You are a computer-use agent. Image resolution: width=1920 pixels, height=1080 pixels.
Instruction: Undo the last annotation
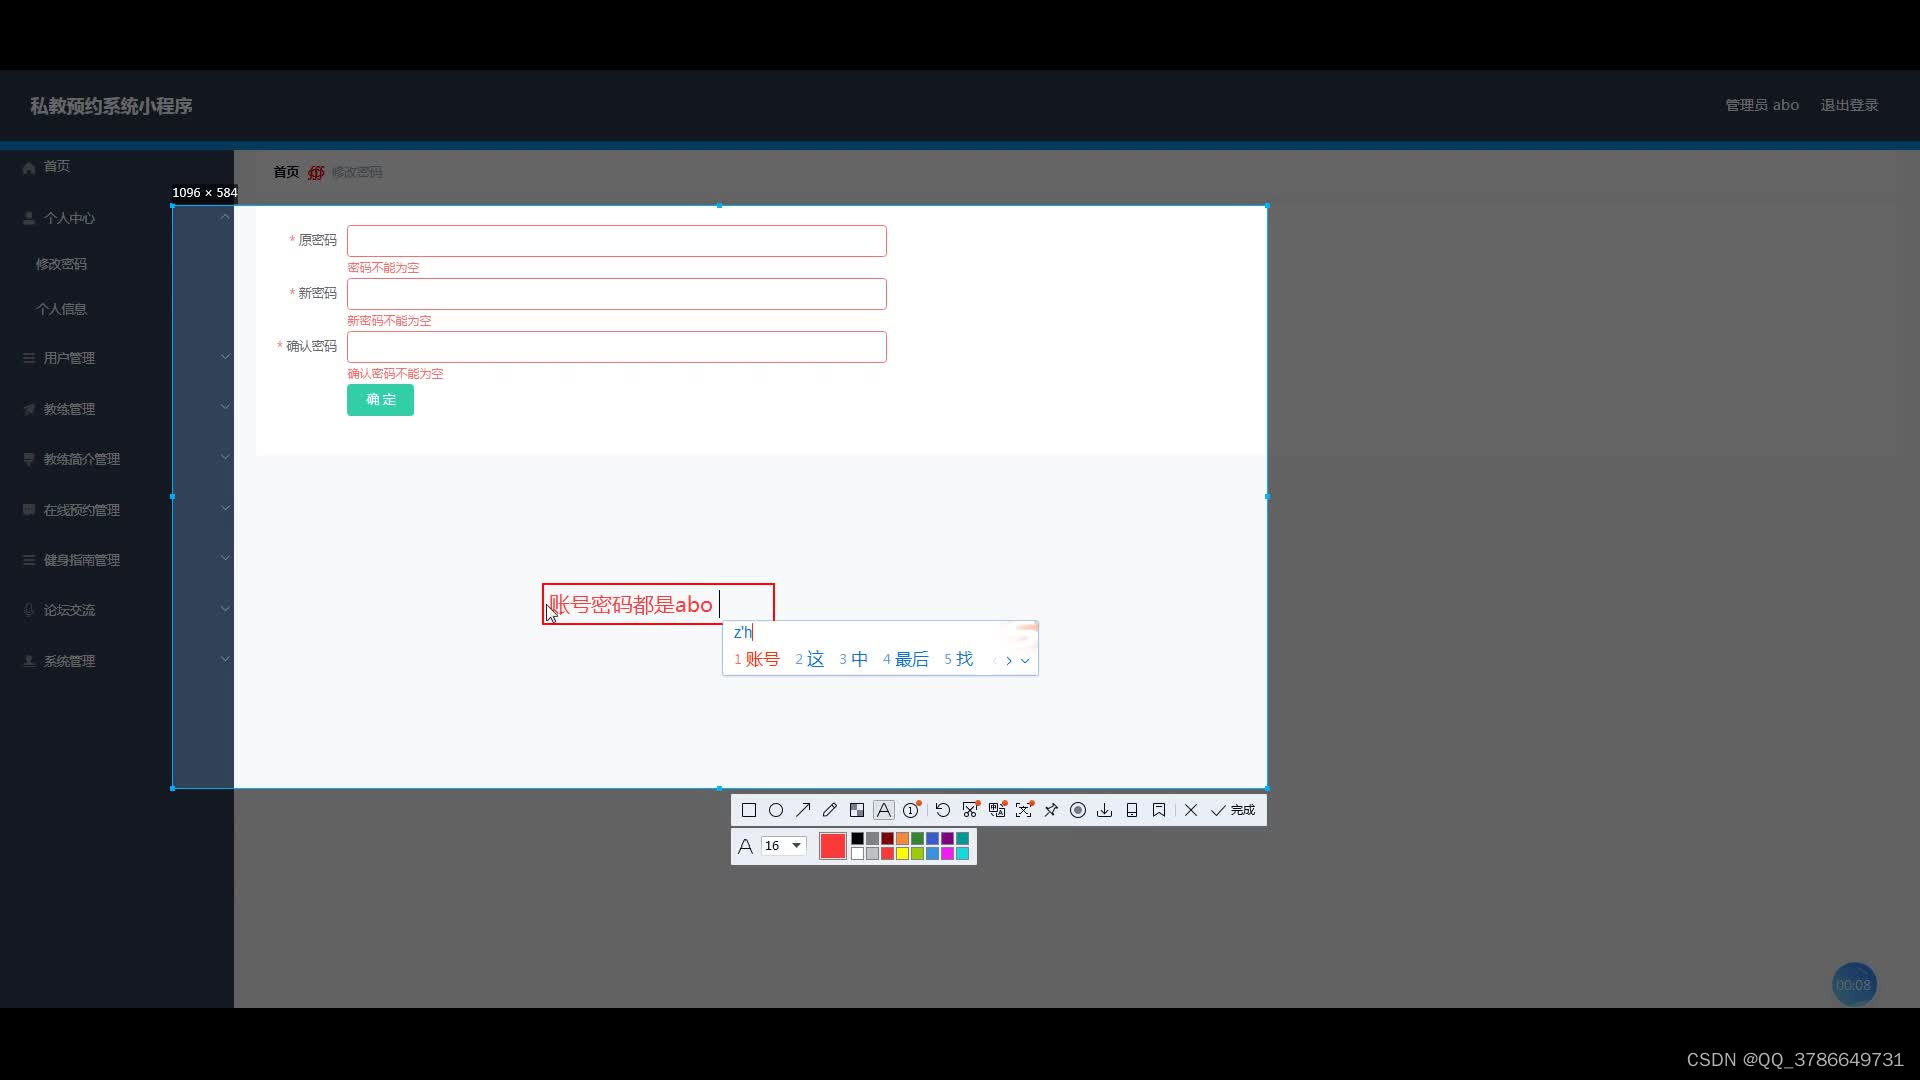(x=943, y=811)
